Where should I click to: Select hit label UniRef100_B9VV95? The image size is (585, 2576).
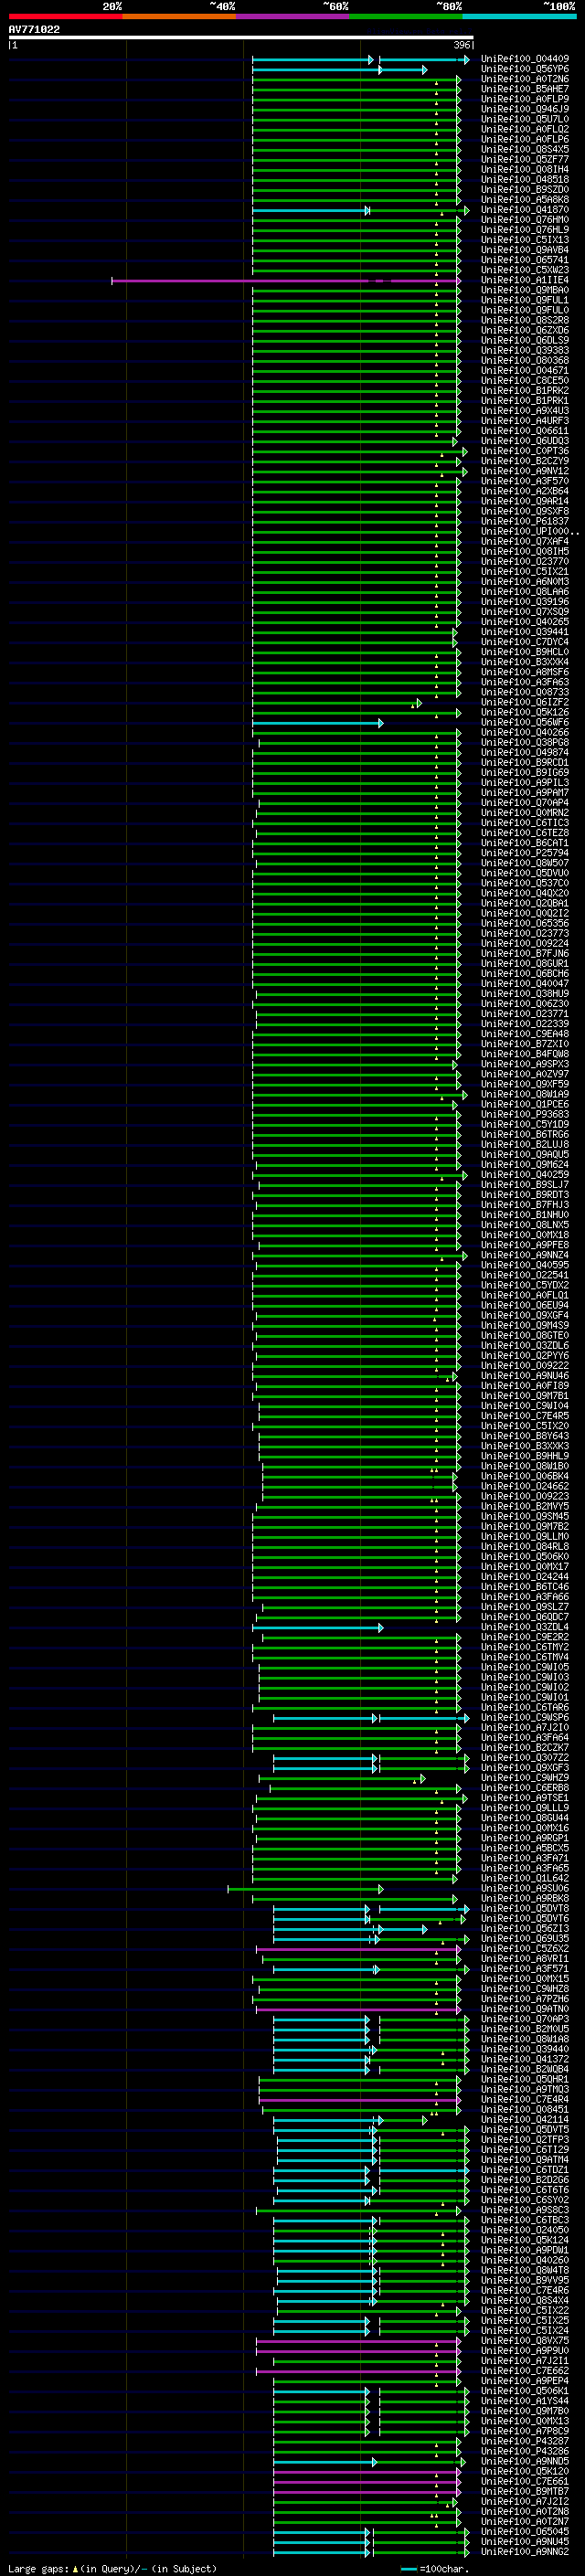click(525, 2280)
